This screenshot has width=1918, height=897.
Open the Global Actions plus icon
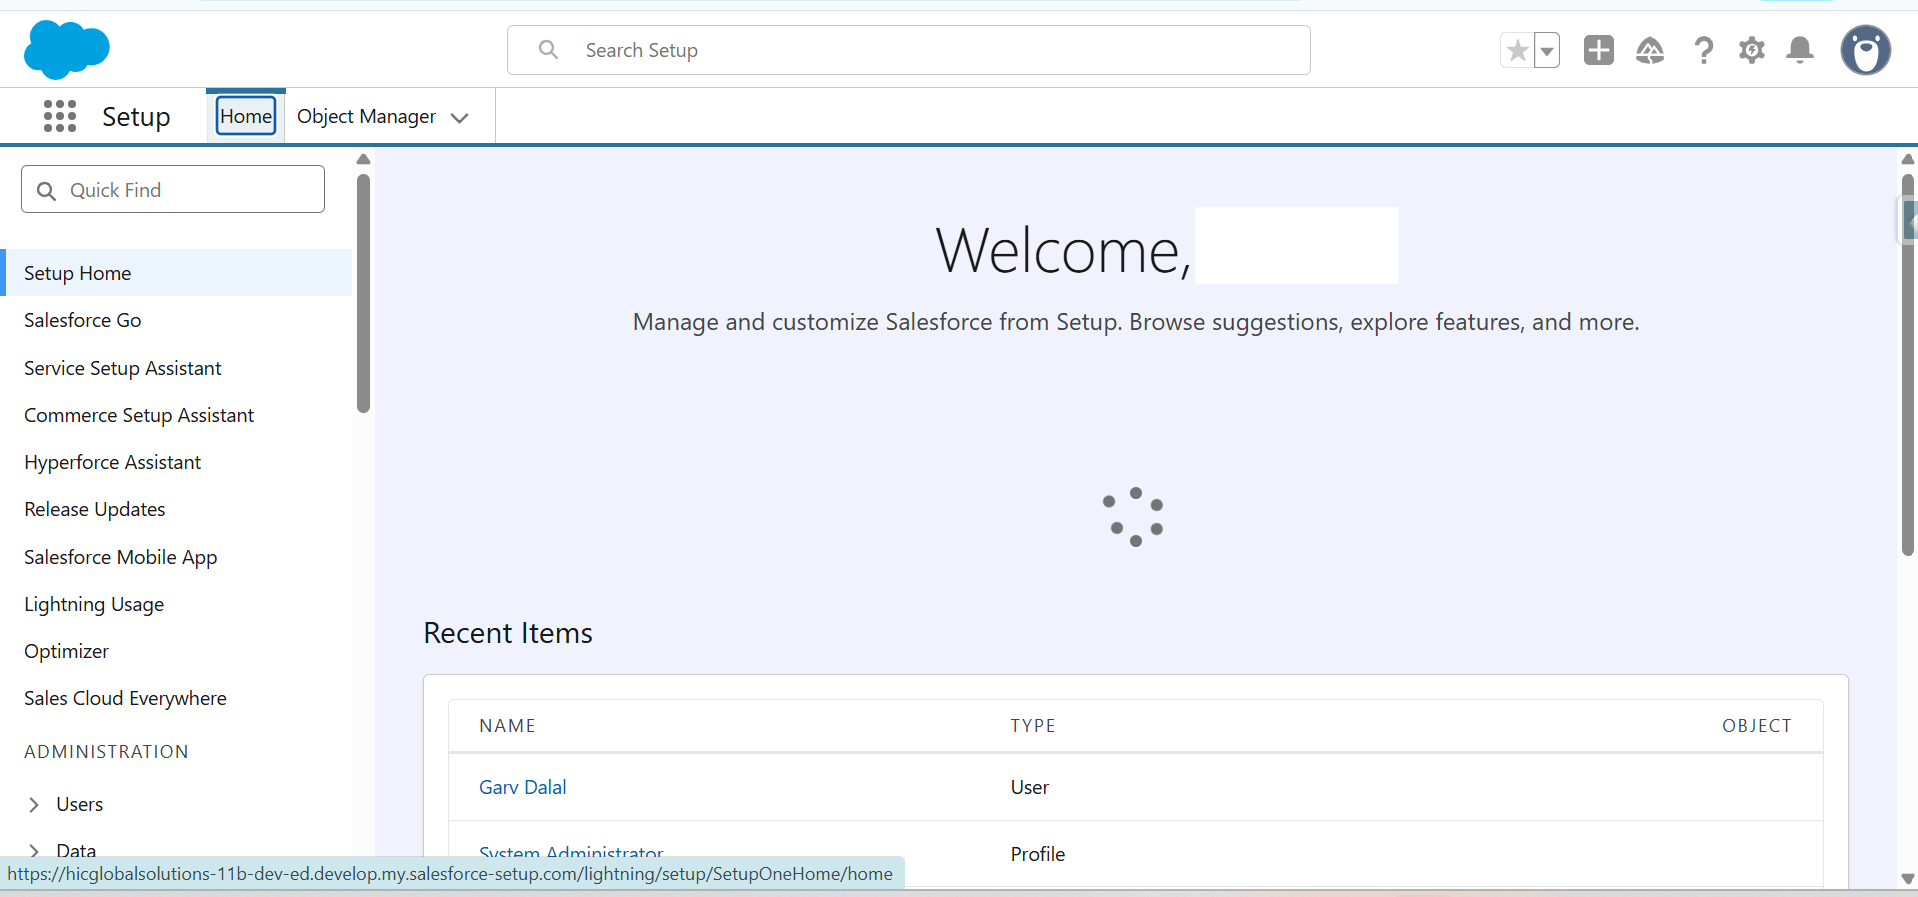pos(1598,50)
